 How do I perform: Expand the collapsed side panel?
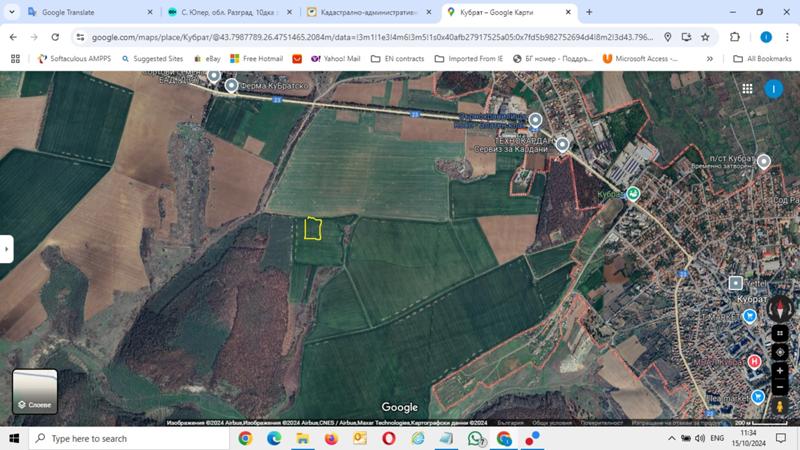coord(6,249)
